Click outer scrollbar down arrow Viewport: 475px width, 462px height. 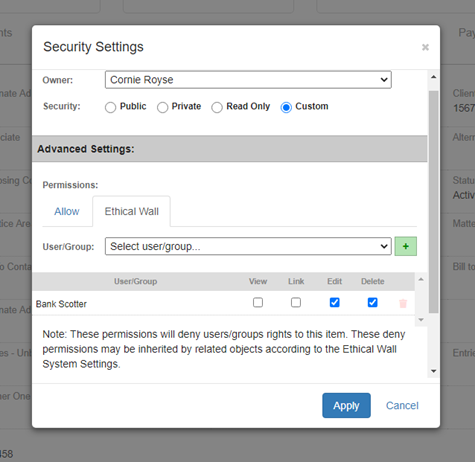click(434, 371)
